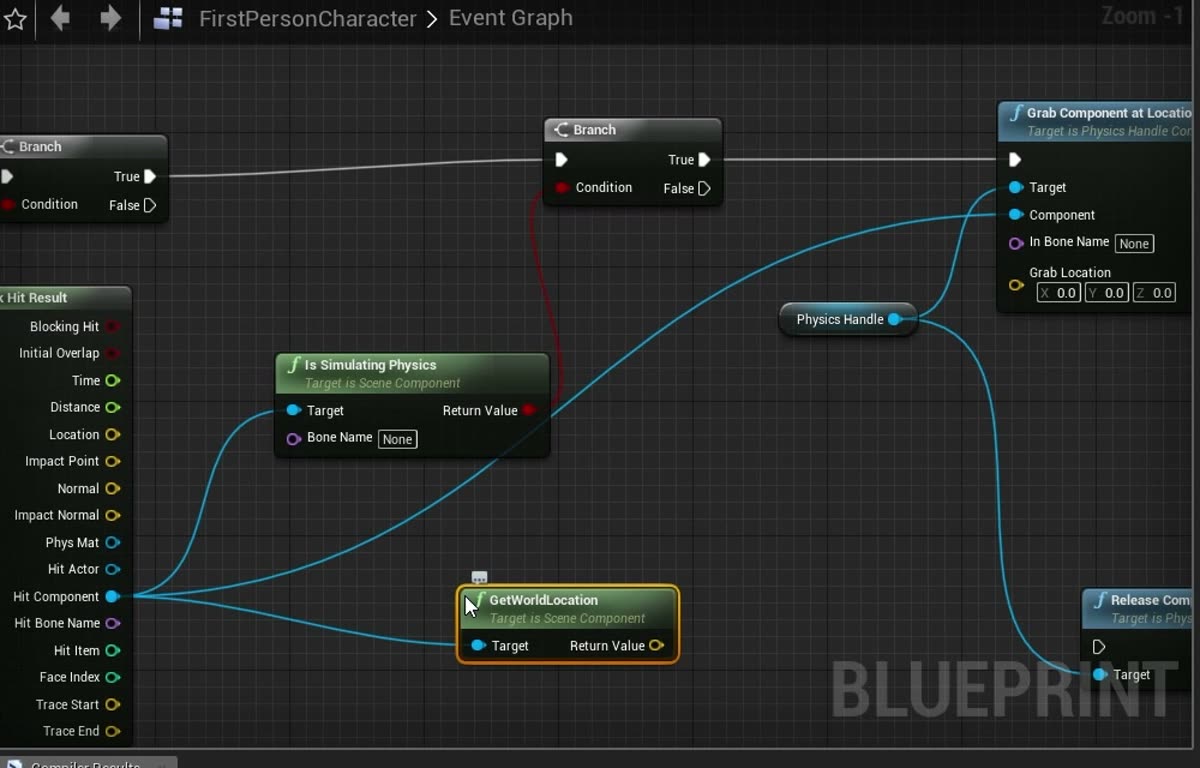Image resolution: width=1200 pixels, height=768 pixels.
Task: Click the Face Index output pin
Action: click(x=112, y=677)
